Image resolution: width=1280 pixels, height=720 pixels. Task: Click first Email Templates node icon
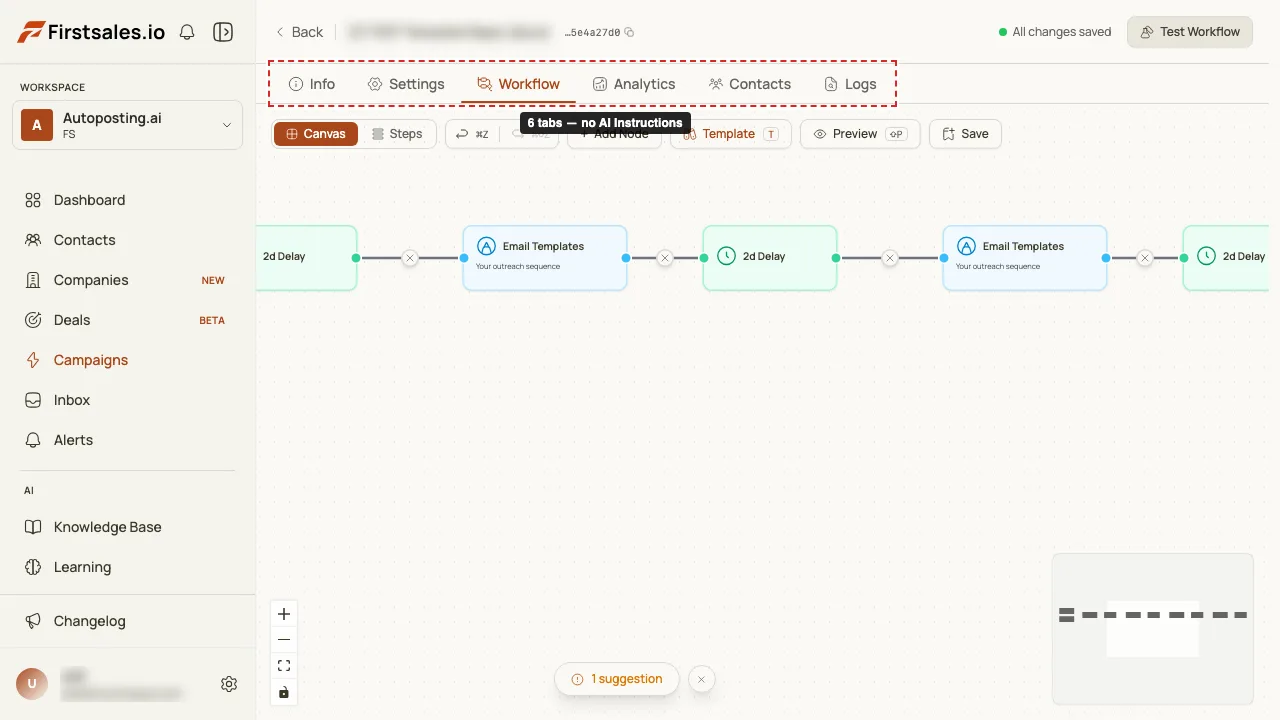(x=487, y=246)
